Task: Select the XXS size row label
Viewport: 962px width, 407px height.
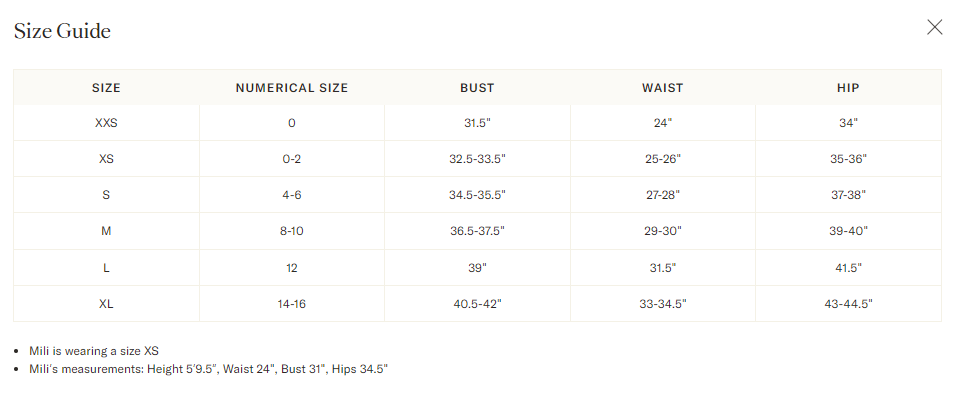Action: 106,123
